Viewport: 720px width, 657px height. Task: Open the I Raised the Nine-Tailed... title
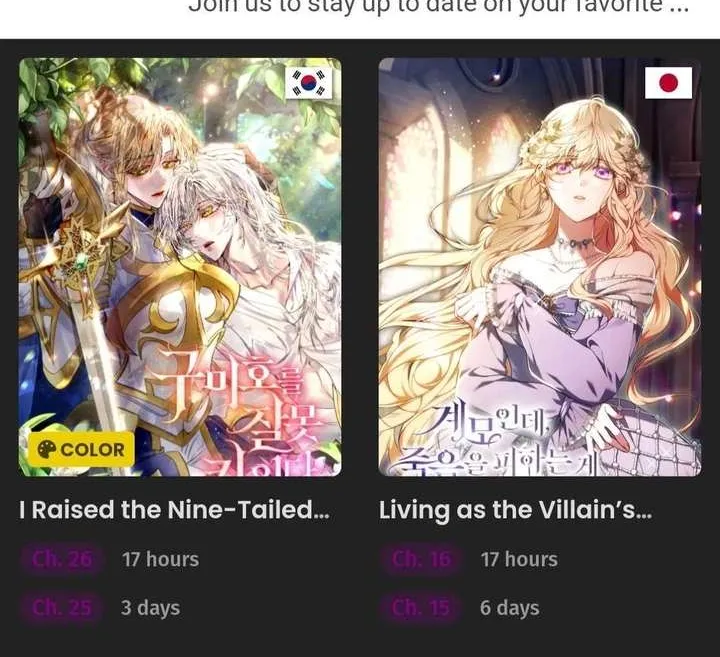point(174,510)
